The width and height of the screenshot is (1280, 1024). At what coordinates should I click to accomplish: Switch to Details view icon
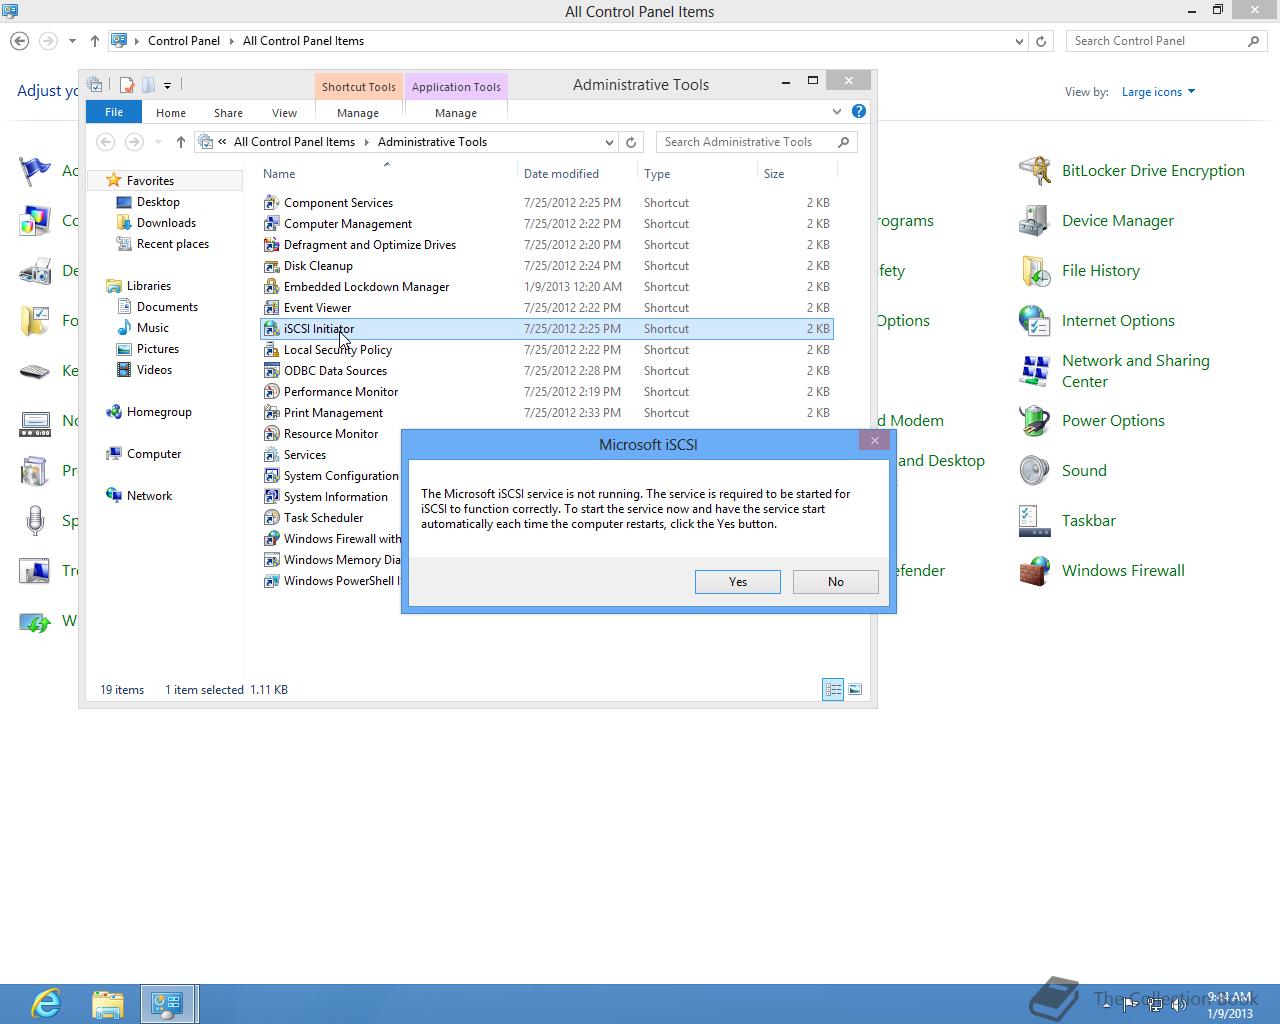(x=833, y=689)
